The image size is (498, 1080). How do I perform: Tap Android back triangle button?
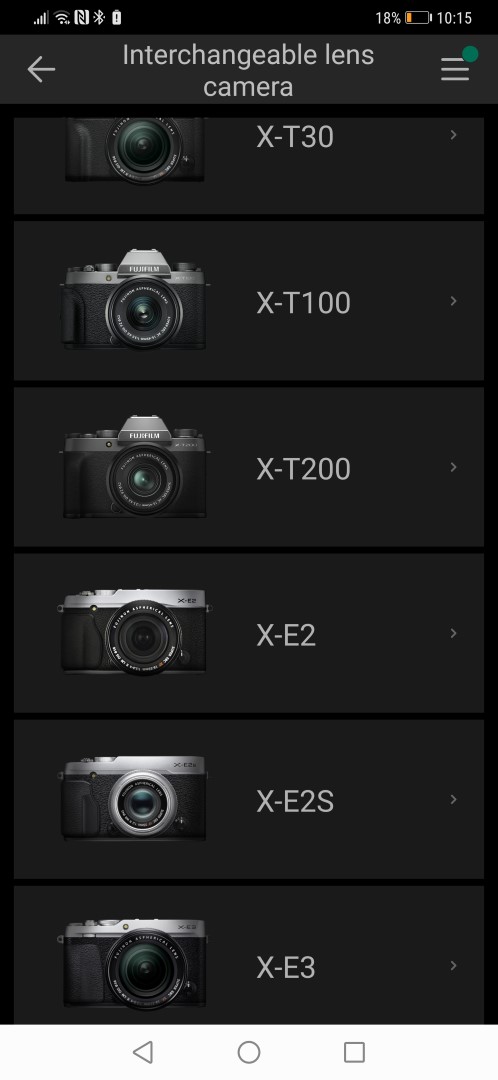143,1052
